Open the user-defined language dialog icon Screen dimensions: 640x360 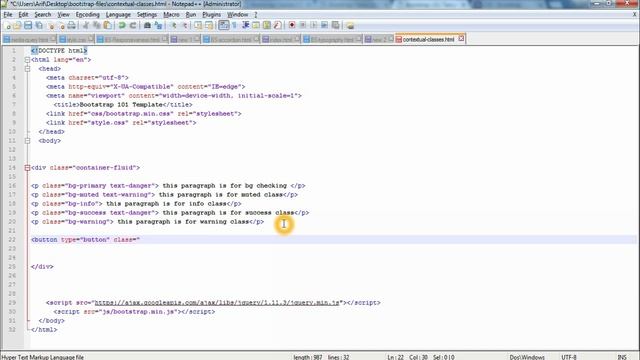256,25
